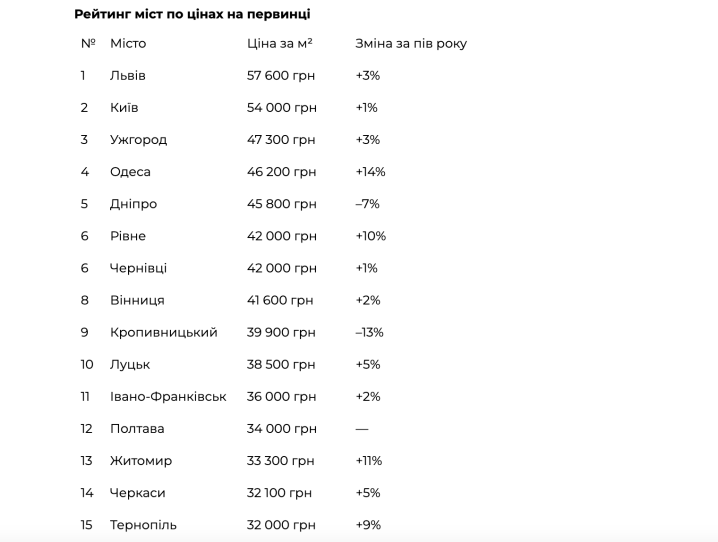This screenshot has width=718, height=542.
Task: Click the 45 800 грн price for Дніпро
Action: (x=282, y=204)
